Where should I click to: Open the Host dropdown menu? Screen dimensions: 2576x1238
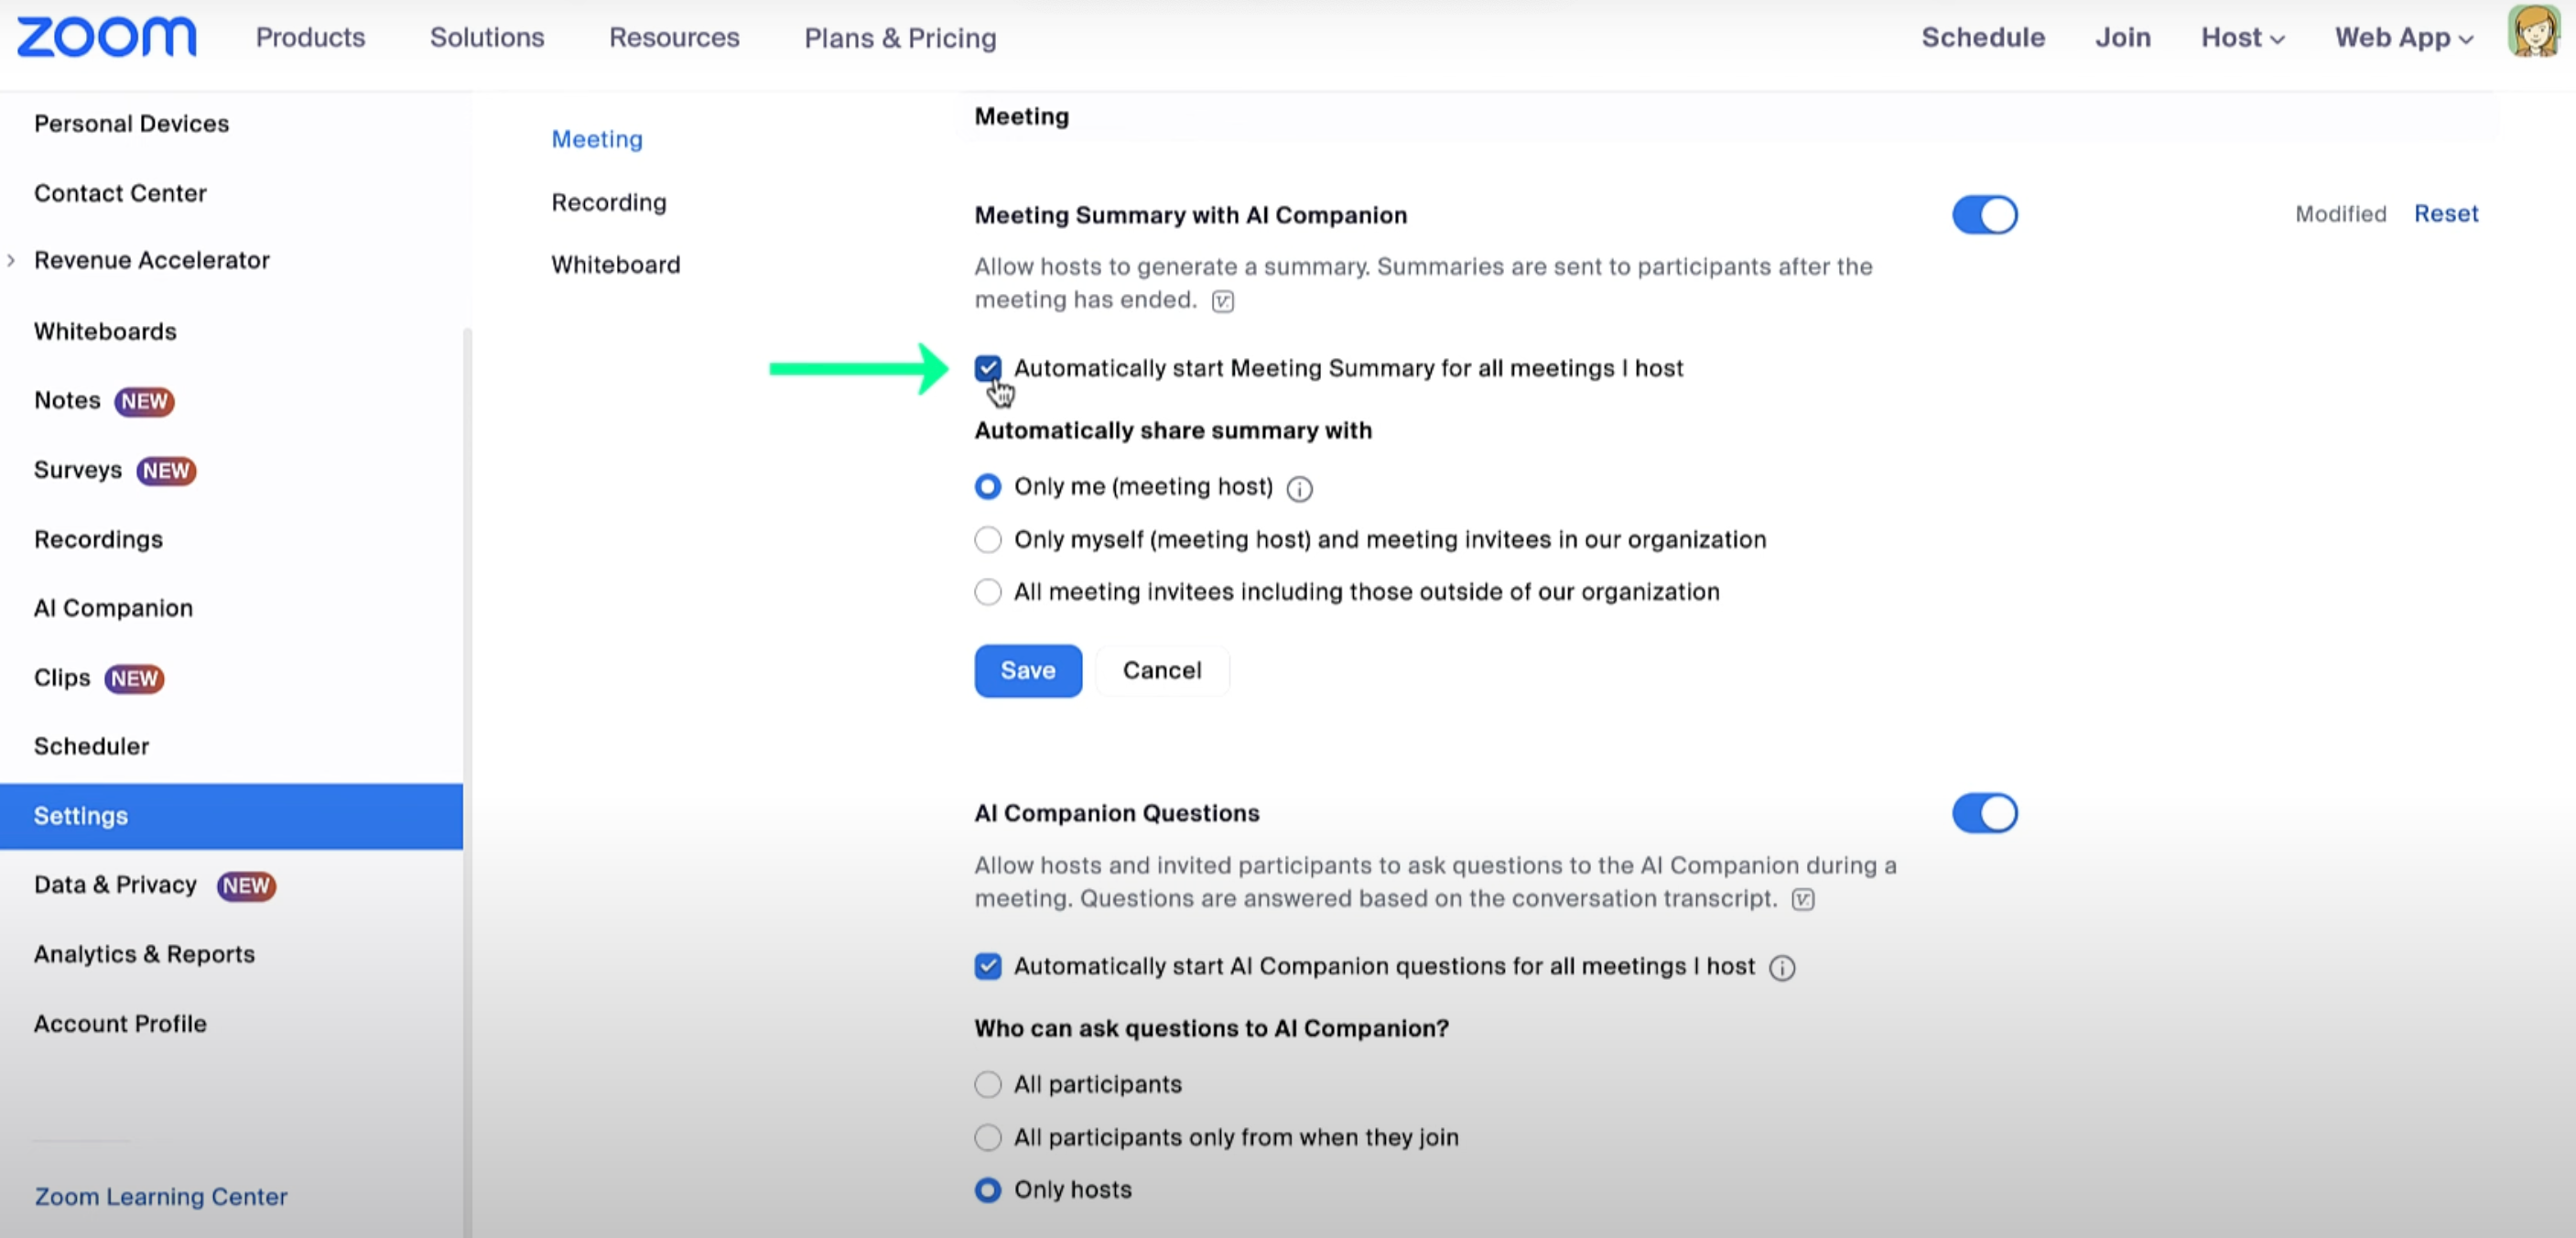click(2243, 38)
